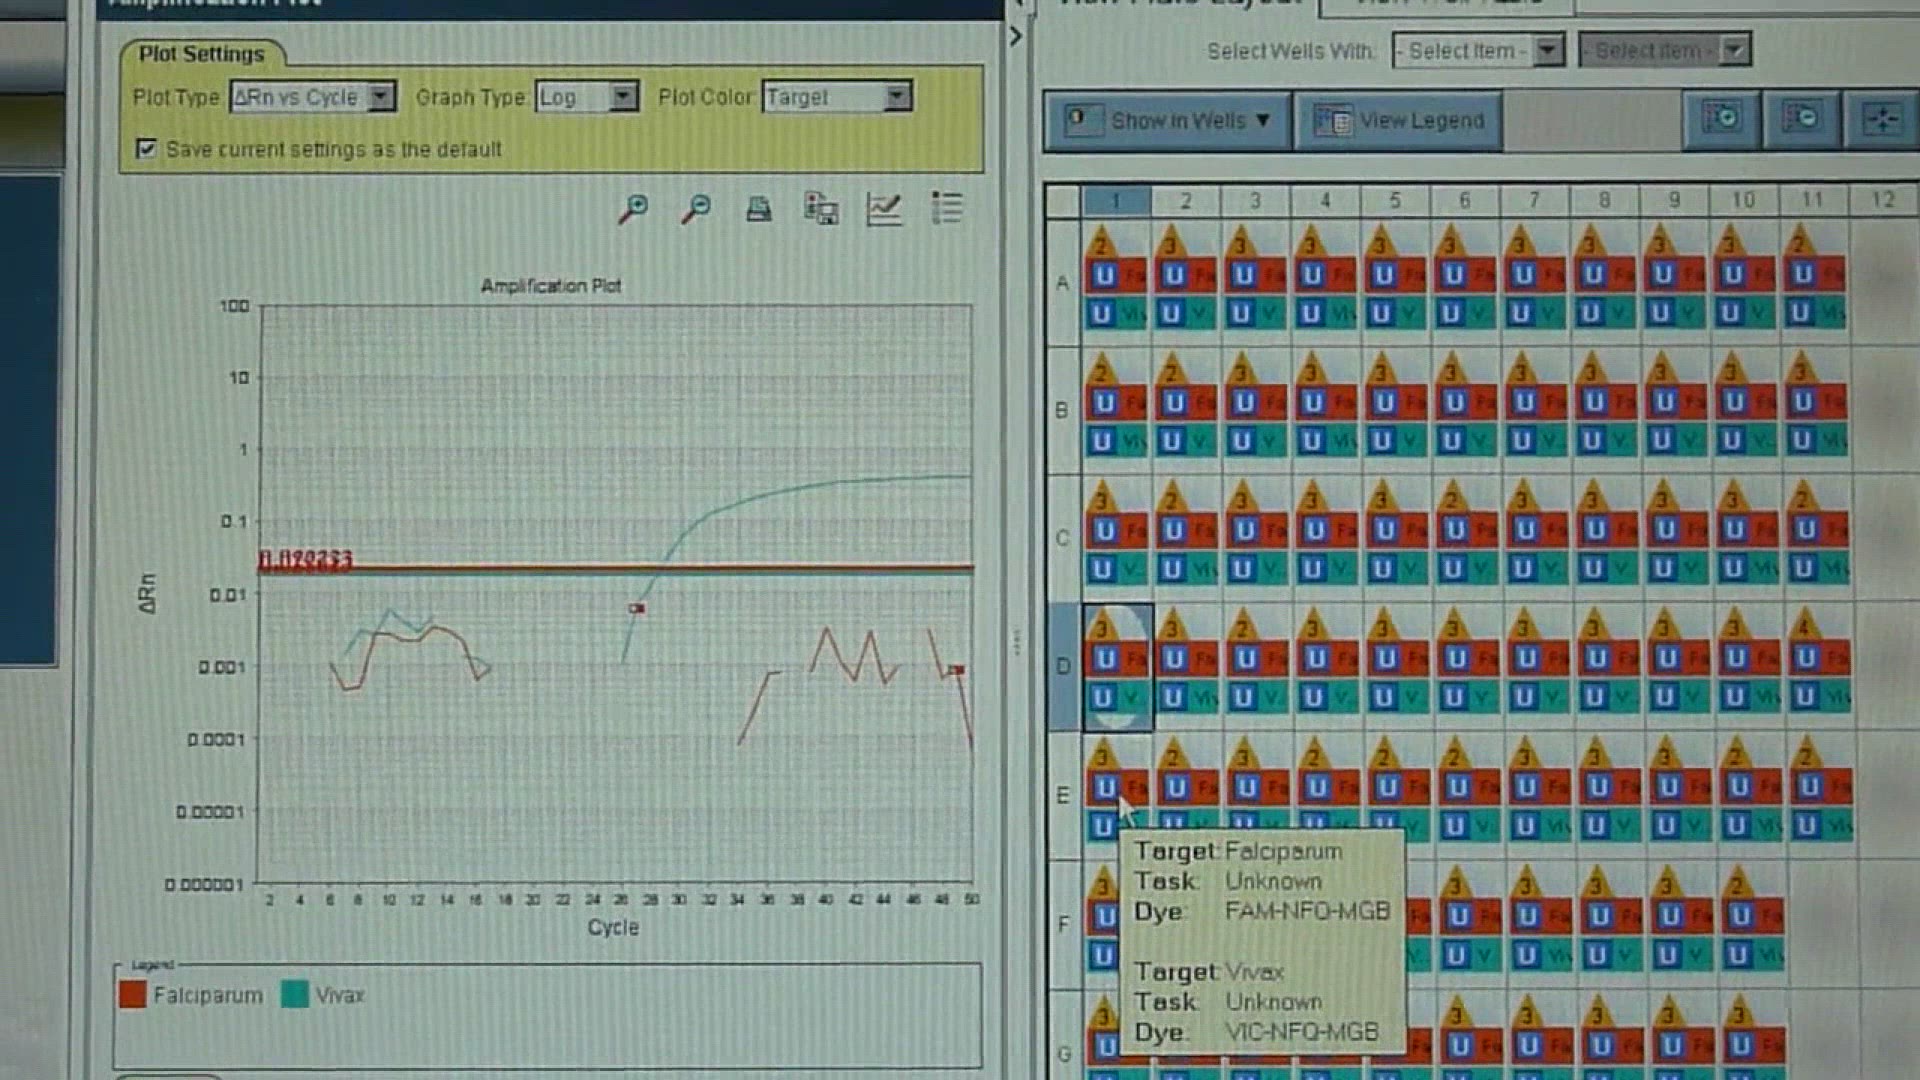The image size is (1920, 1080).
Task: Open the Graph Type dropdown
Action: (623, 97)
